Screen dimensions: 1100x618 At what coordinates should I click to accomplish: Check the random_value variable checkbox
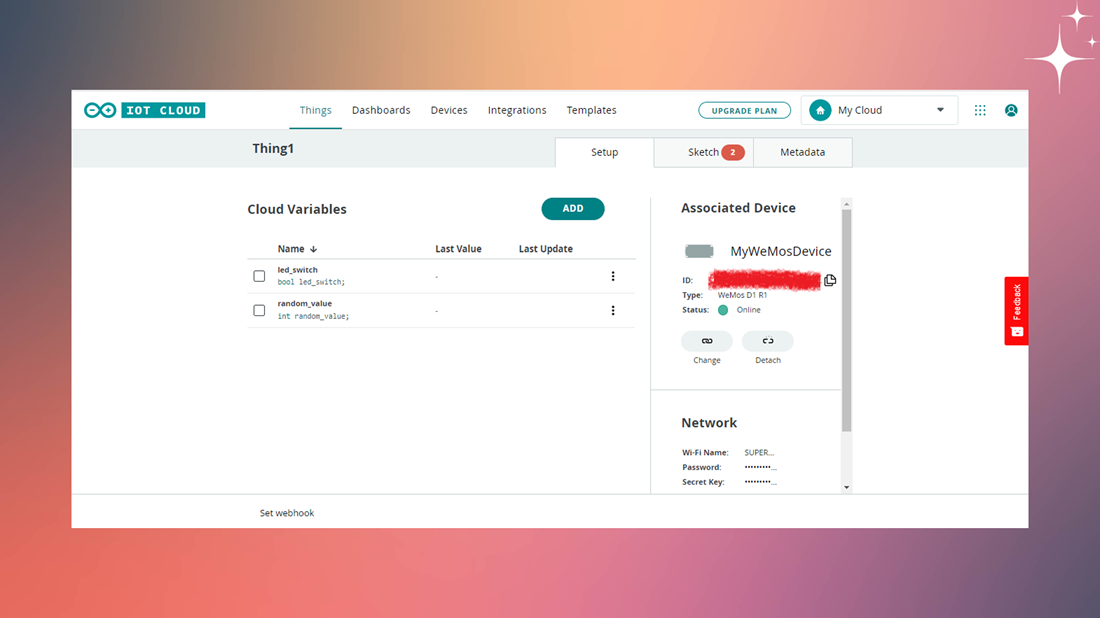259,310
